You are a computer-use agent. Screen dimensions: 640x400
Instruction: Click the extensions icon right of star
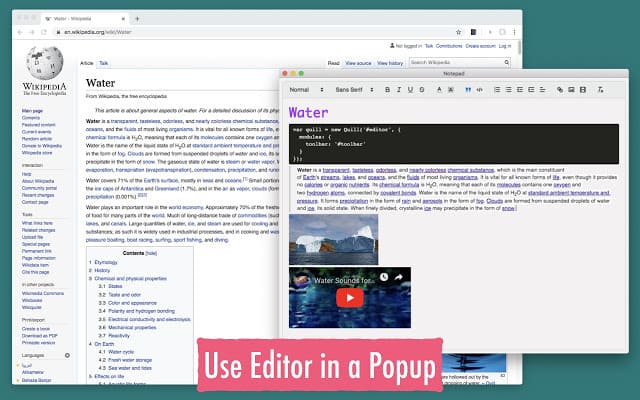click(473, 32)
